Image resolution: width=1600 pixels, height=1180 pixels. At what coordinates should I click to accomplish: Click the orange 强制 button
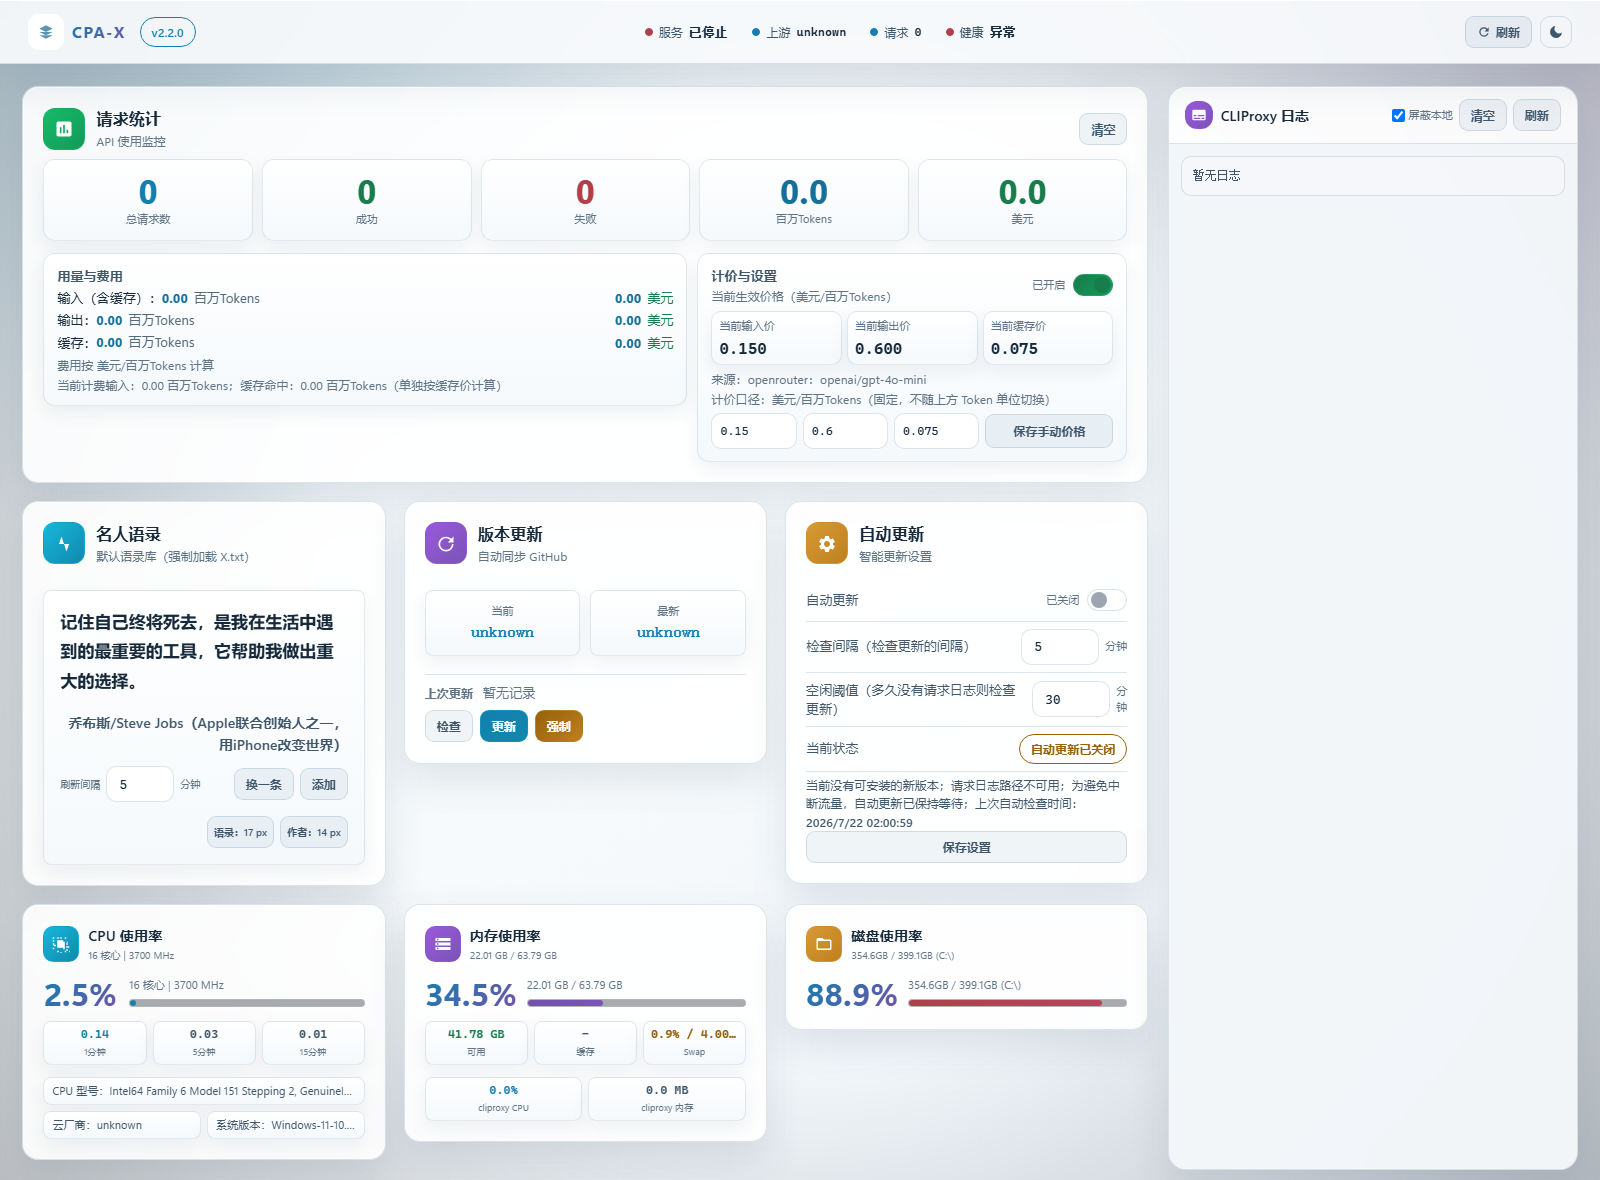559,726
